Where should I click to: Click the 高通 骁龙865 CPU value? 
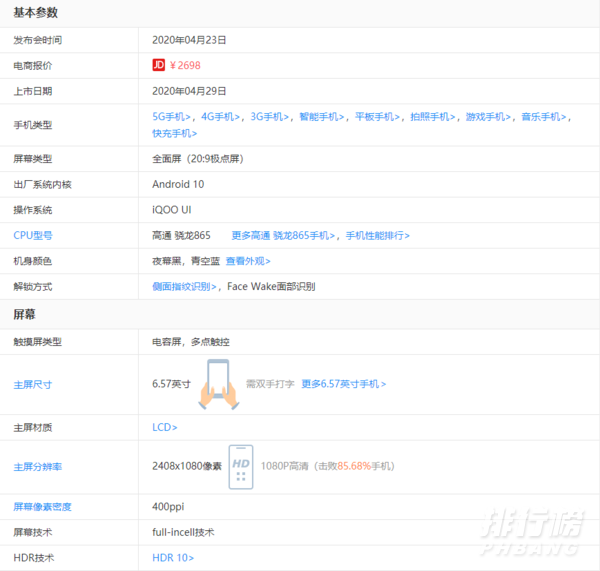tap(181, 235)
